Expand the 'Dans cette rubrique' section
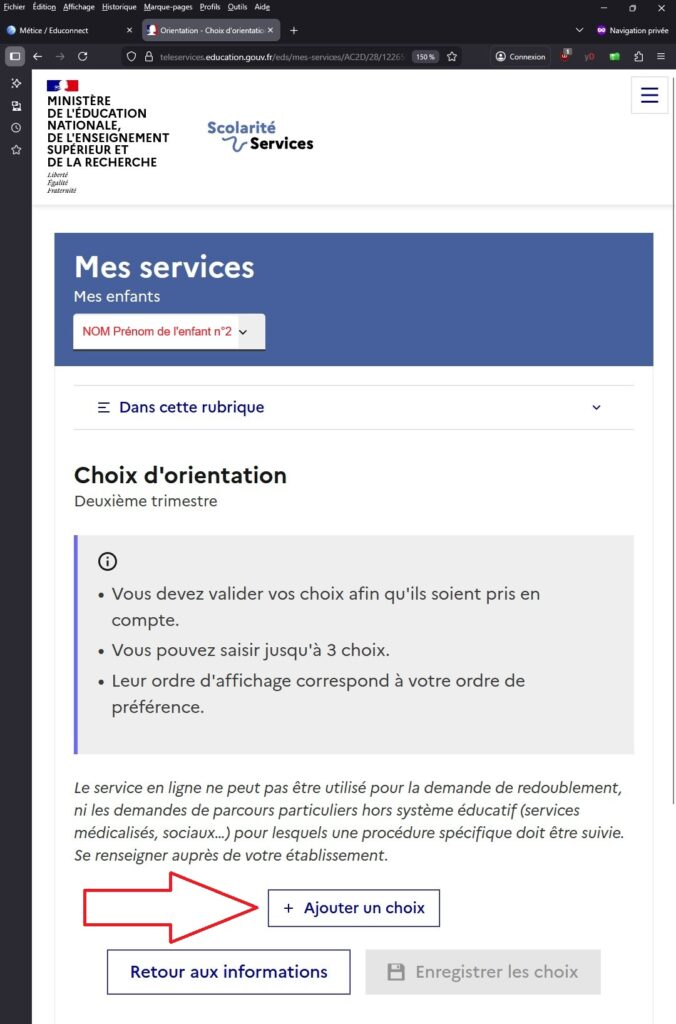 click(353, 408)
